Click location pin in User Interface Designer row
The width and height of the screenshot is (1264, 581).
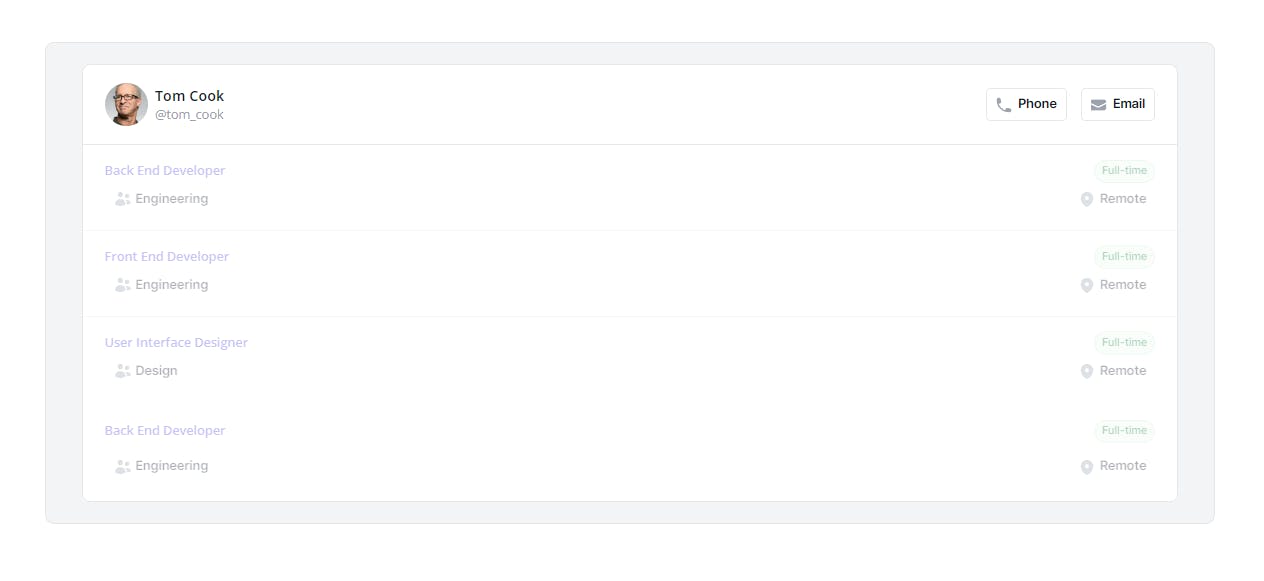point(1087,371)
